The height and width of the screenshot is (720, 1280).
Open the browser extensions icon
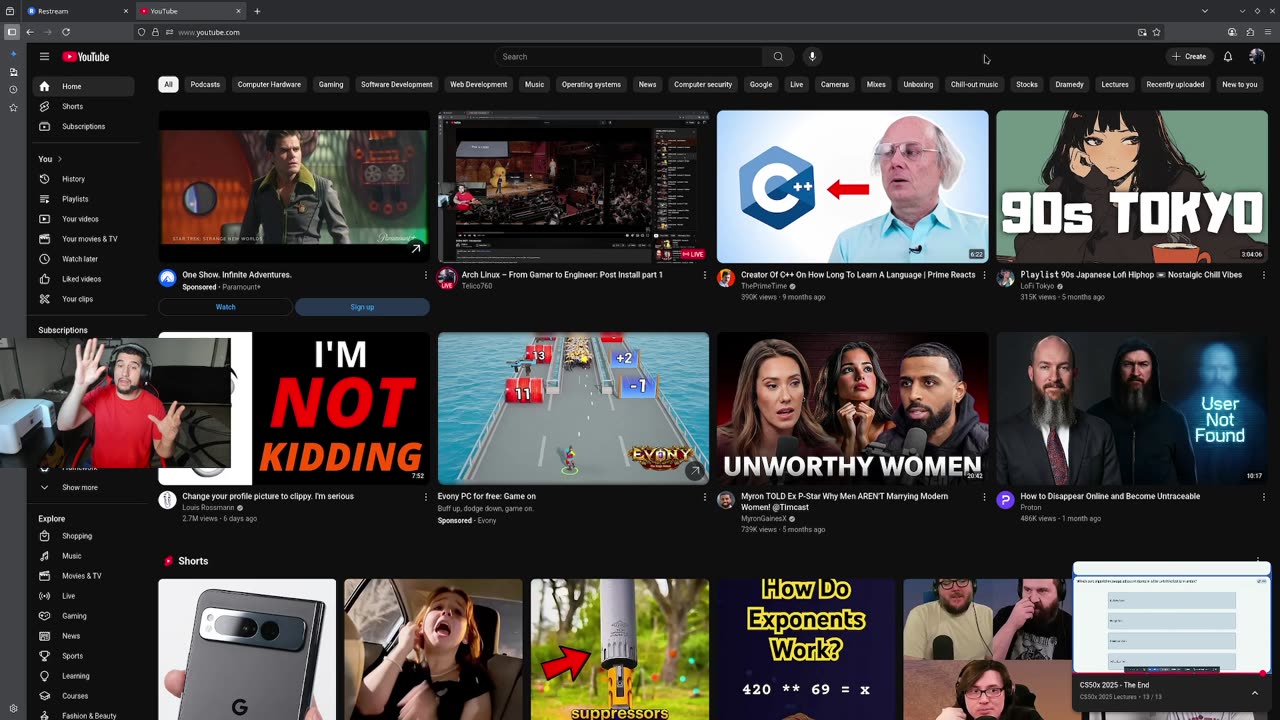point(1250,32)
